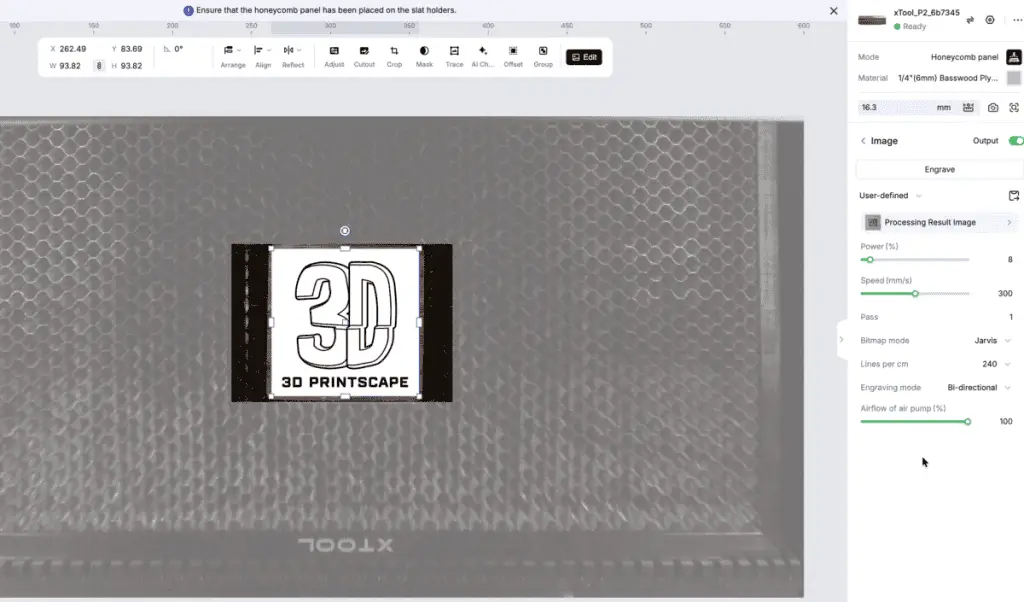Open the Arrange dropdown
This screenshot has width=1024, height=602.
tap(232, 57)
